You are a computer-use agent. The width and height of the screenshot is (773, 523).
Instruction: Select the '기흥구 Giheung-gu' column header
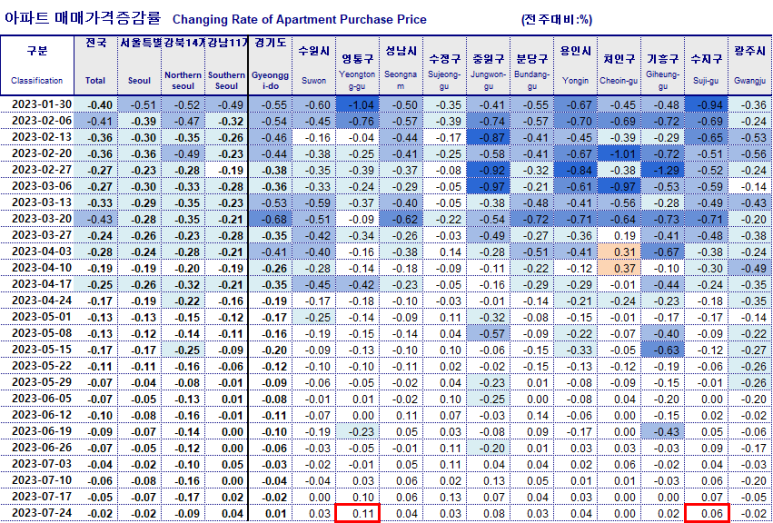(663, 65)
